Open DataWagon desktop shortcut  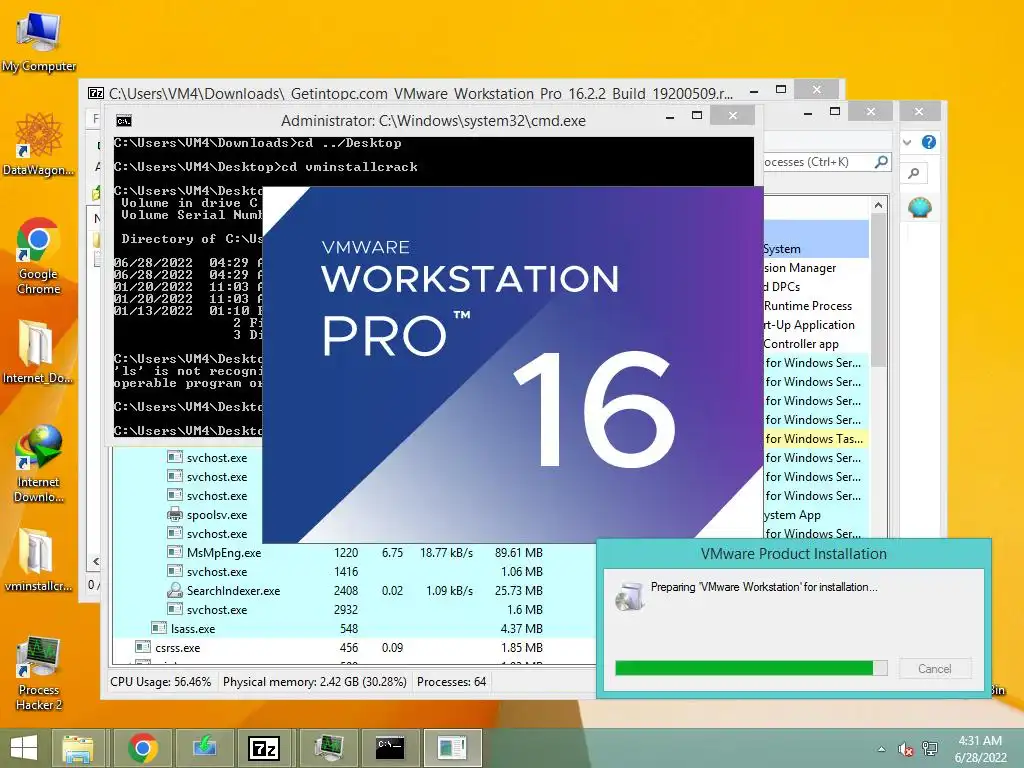[x=39, y=144]
